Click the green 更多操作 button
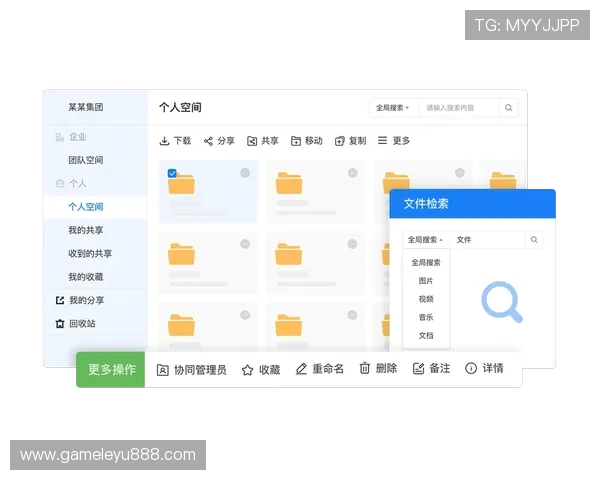The image size is (600, 480). pyautogui.click(x=111, y=370)
